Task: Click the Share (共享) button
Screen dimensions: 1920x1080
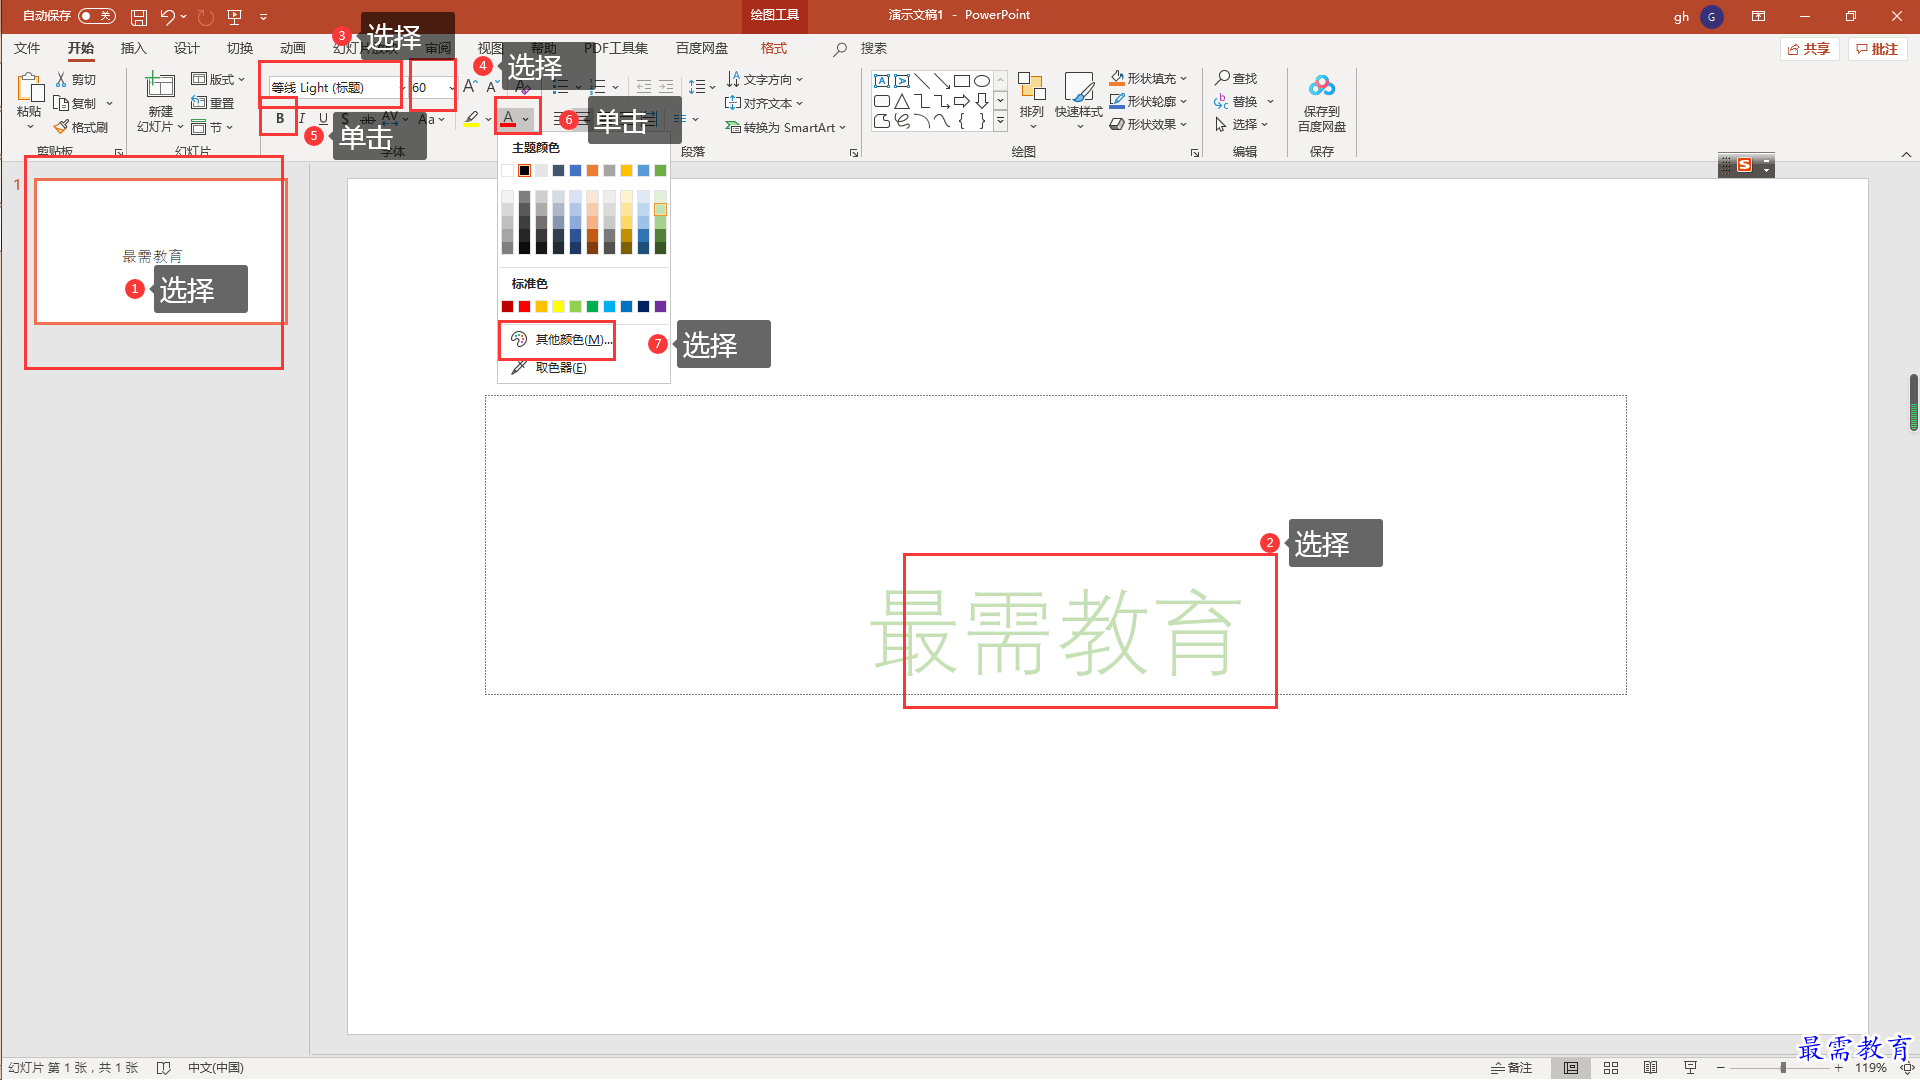Action: click(x=1809, y=49)
